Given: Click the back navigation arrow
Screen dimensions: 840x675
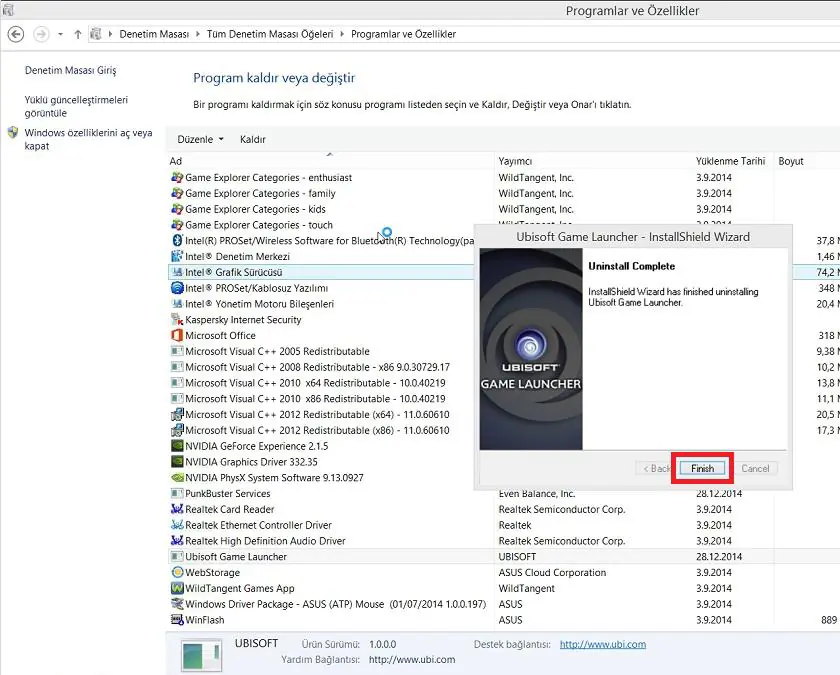Looking at the screenshot, I should coord(16,34).
